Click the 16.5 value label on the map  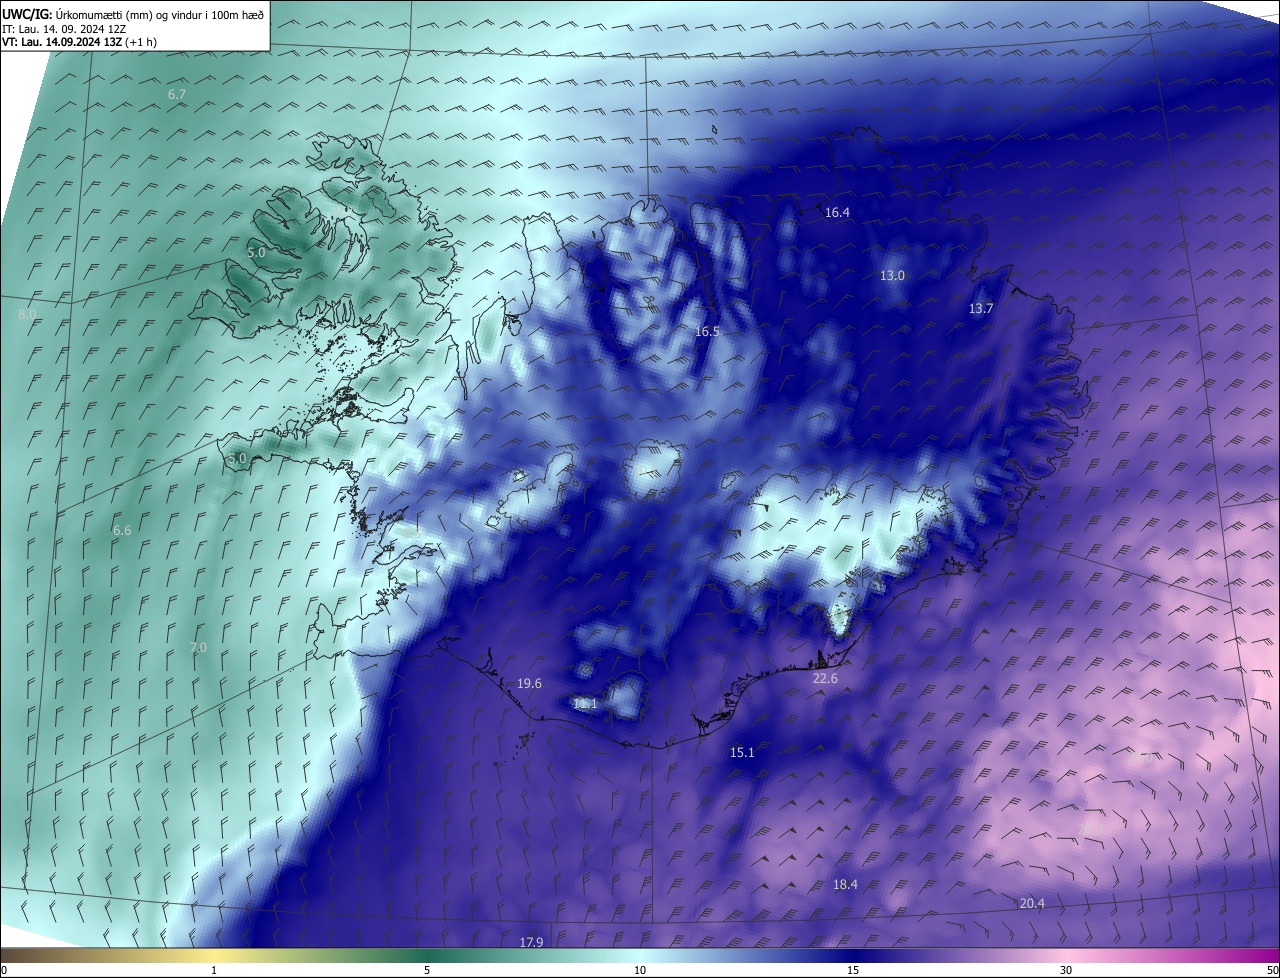coord(707,331)
